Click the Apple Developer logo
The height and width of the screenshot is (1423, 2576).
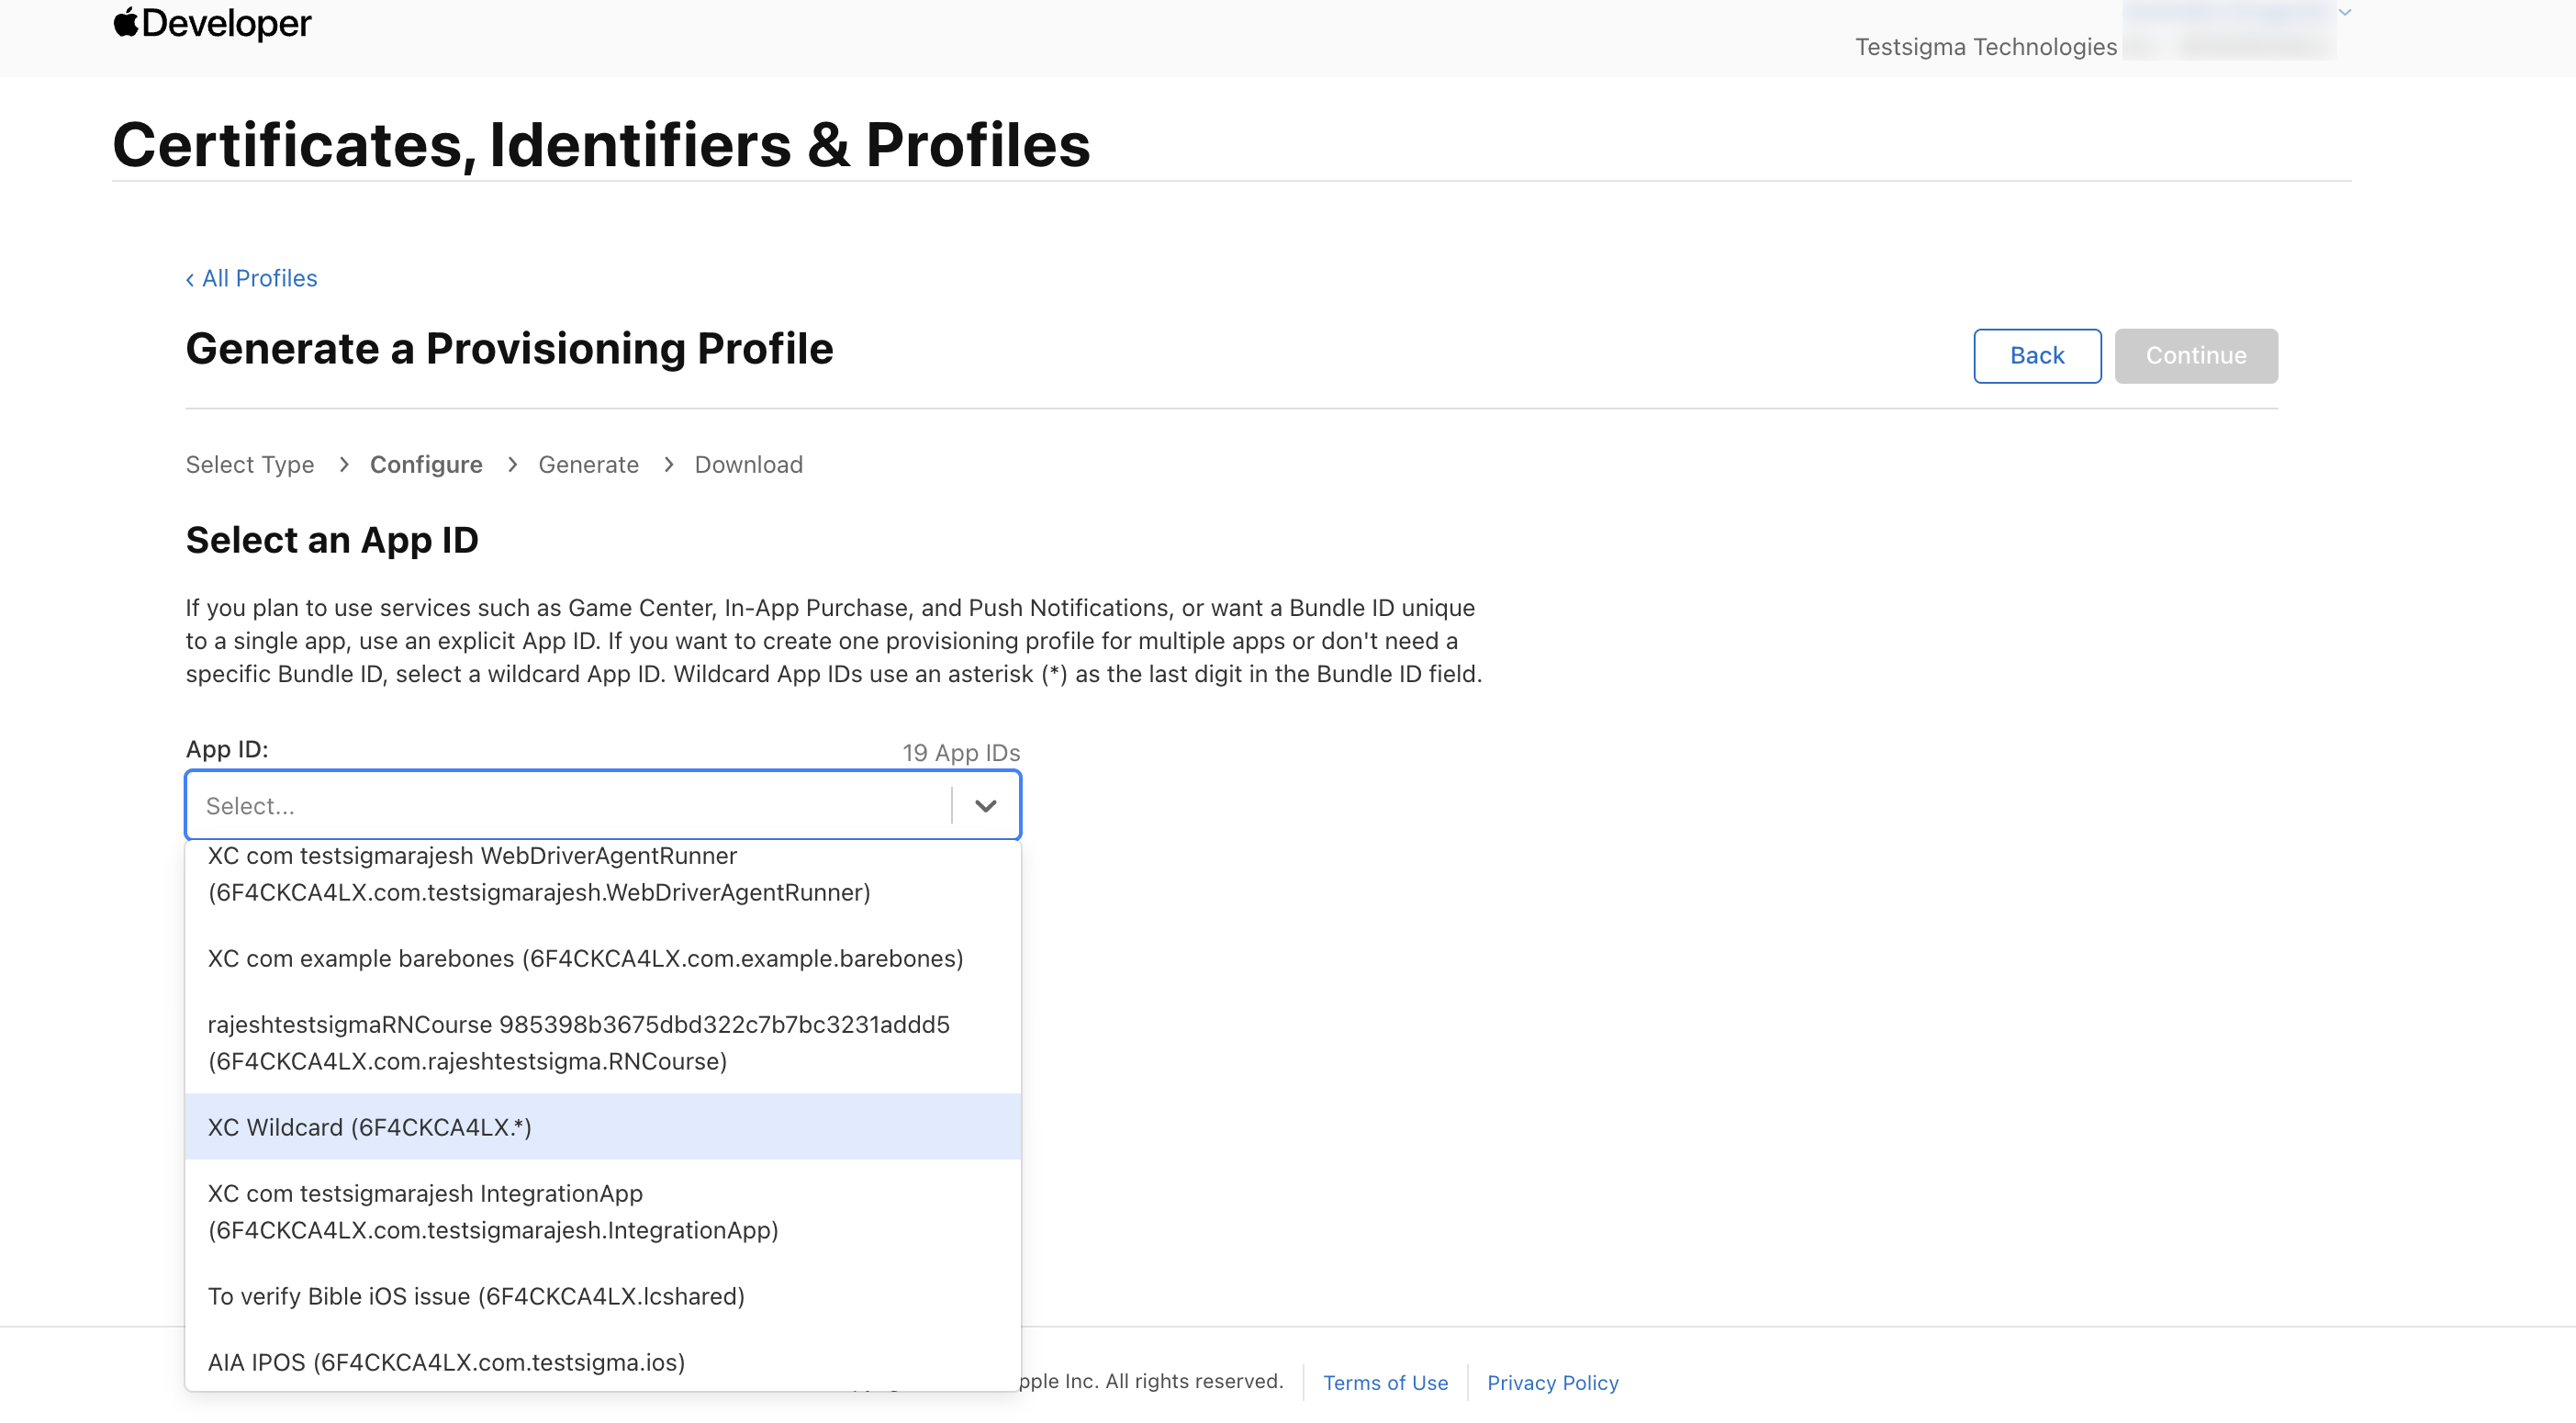click(x=212, y=23)
